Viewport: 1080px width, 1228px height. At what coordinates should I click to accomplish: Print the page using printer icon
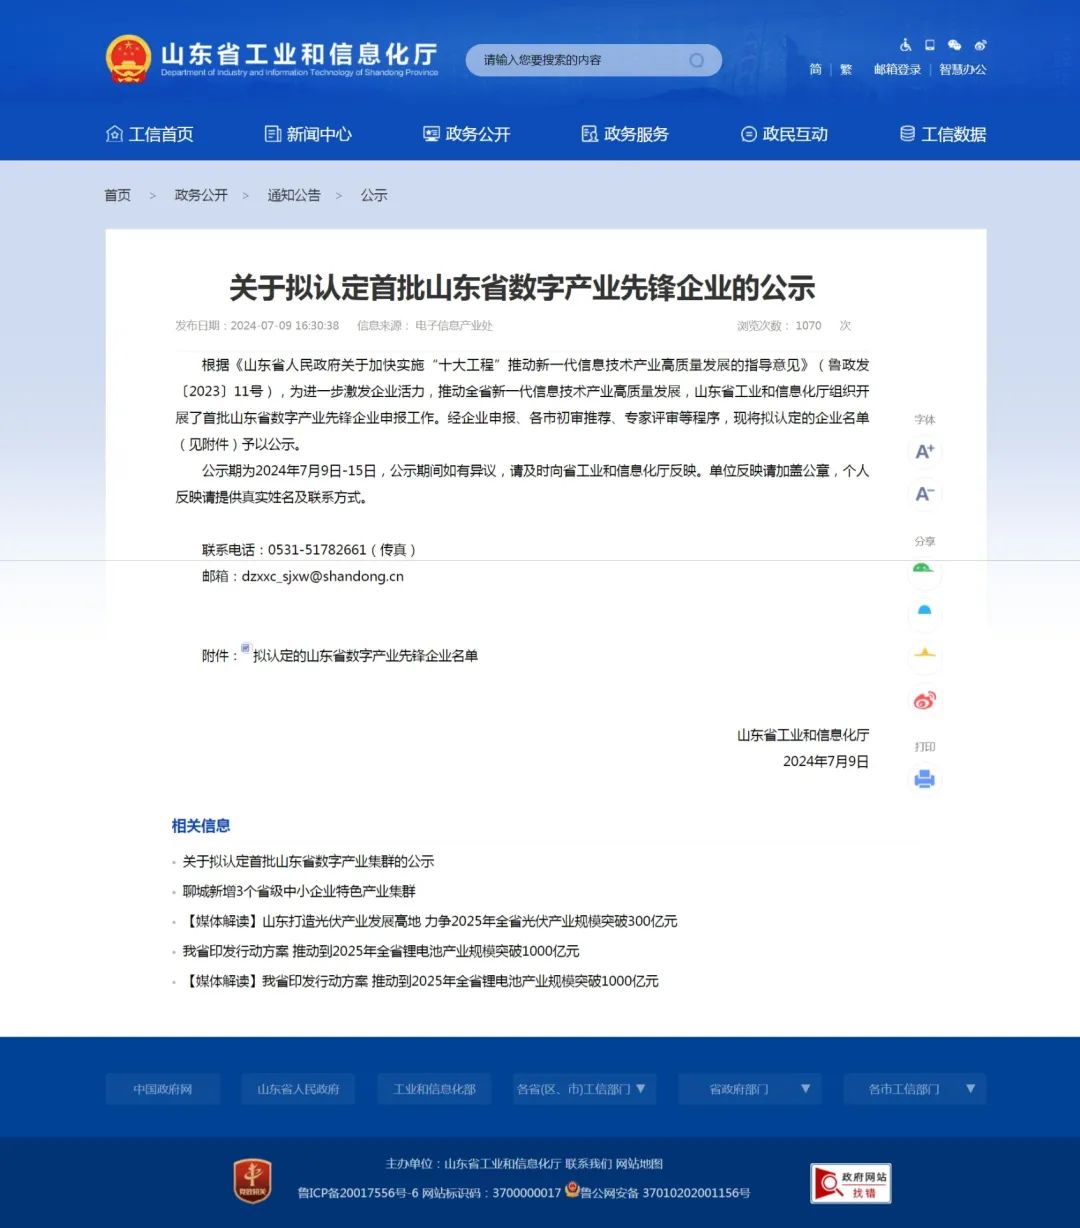point(925,779)
